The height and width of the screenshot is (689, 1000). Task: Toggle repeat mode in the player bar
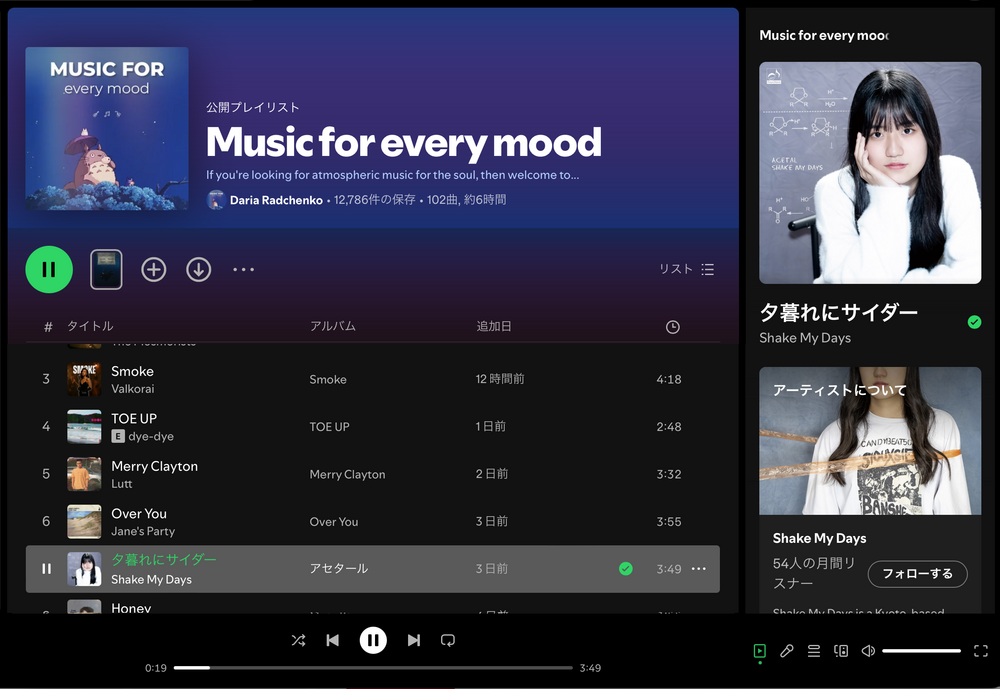click(x=448, y=640)
